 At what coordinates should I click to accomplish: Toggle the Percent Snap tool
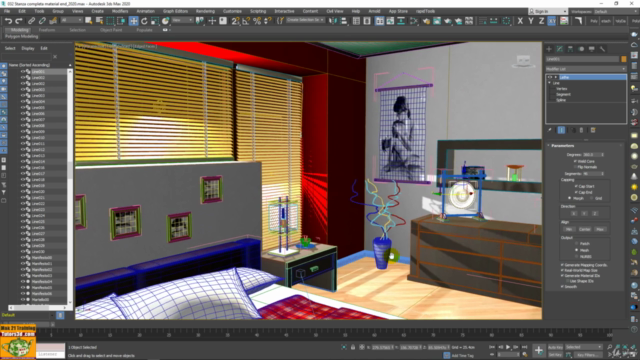[257, 21]
